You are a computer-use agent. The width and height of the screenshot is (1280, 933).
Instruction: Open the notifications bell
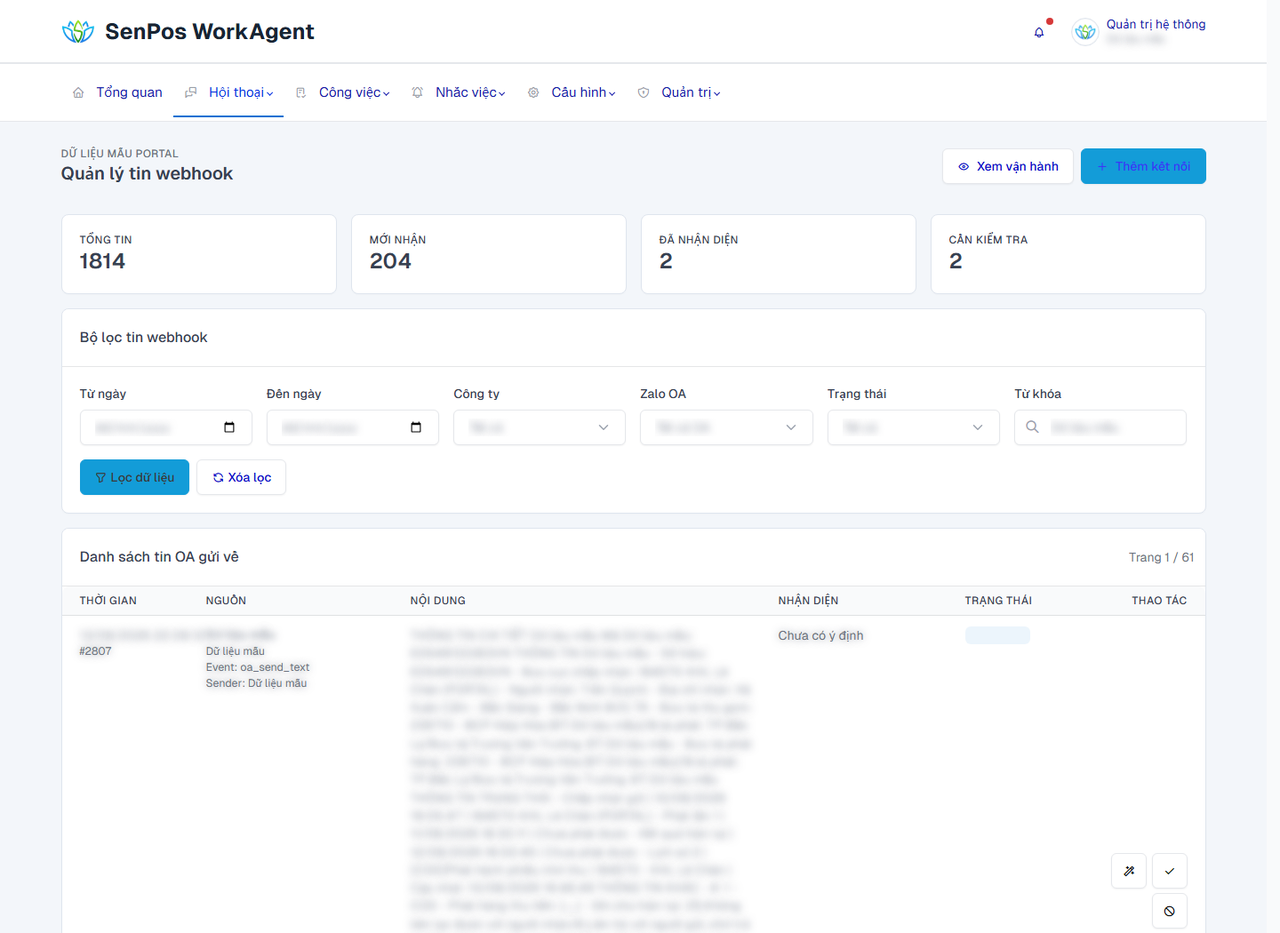click(x=1039, y=32)
